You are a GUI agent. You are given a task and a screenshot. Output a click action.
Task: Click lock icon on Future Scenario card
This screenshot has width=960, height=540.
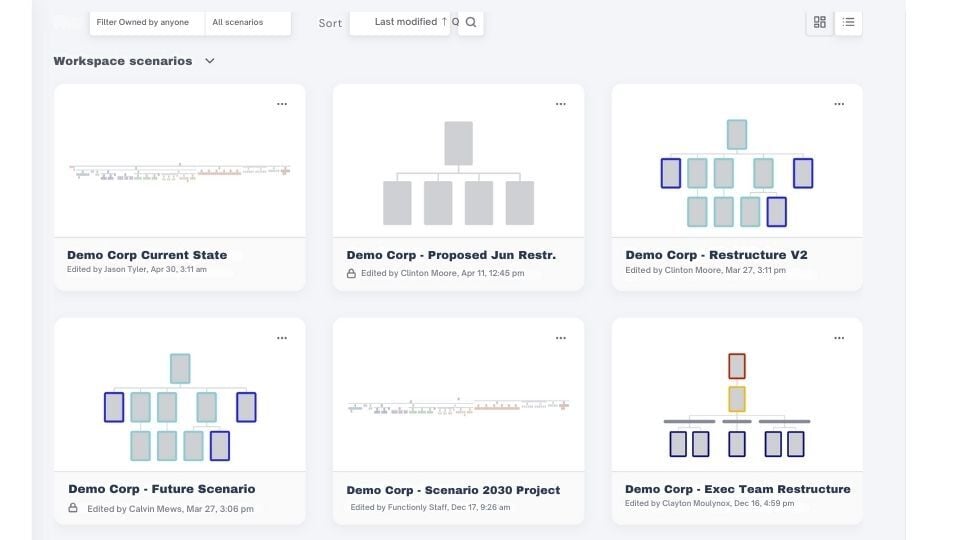click(x=73, y=508)
